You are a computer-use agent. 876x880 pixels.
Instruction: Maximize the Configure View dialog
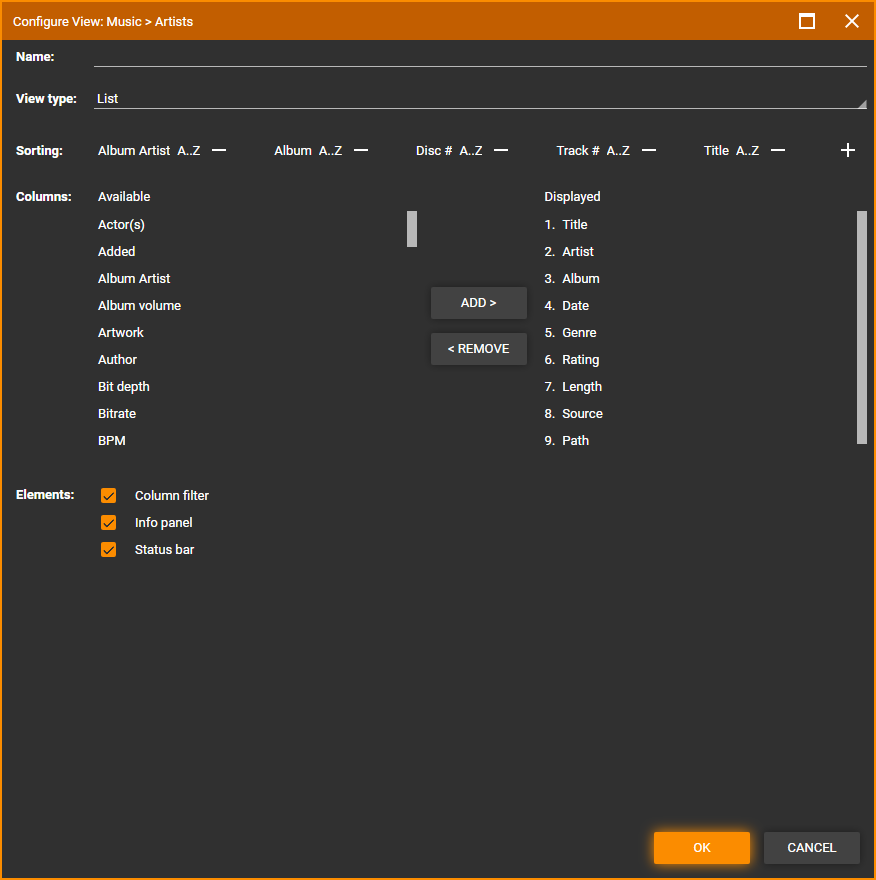(807, 21)
